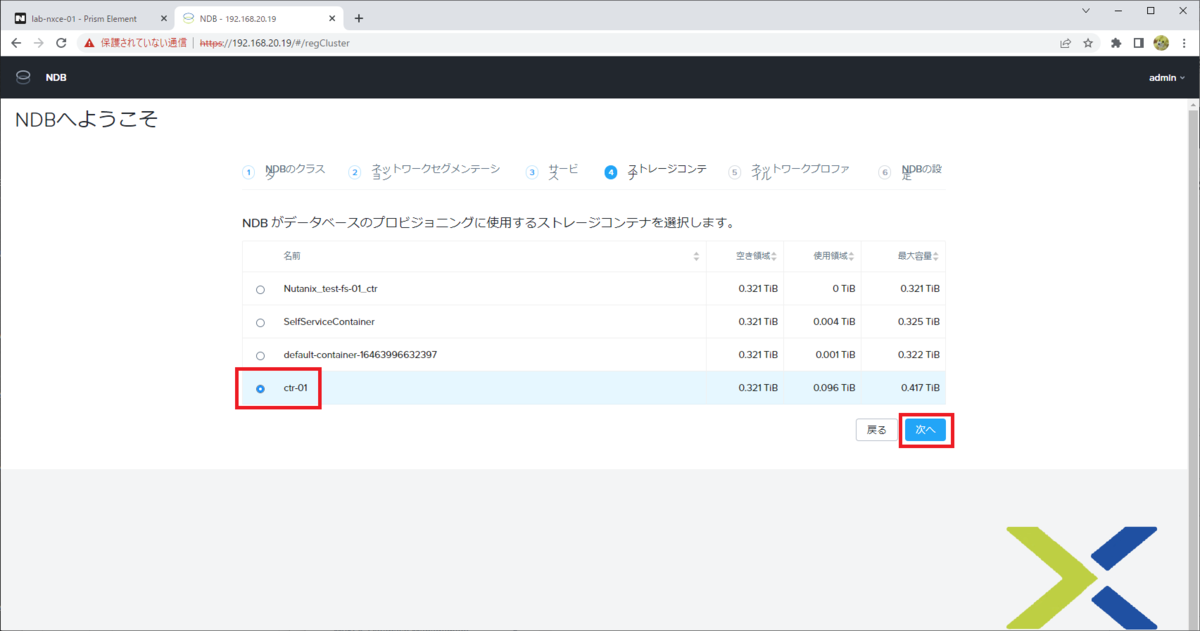Go to wizard step 5 ネットワークプロファイル
The width and height of the screenshot is (1200, 631).
pyautogui.click(x=789, y=171)
